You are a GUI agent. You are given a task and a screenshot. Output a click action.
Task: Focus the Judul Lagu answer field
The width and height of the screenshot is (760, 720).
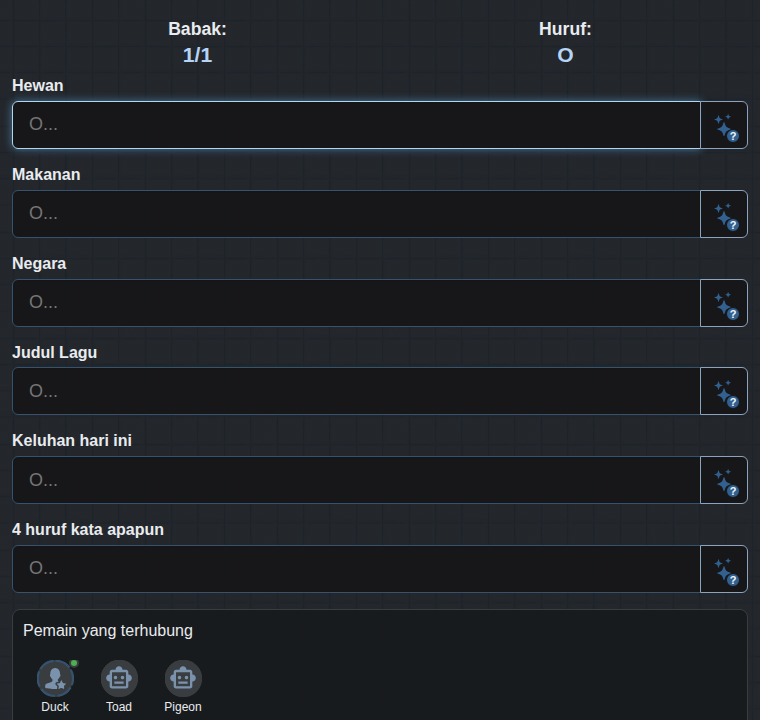click(356, 391)
